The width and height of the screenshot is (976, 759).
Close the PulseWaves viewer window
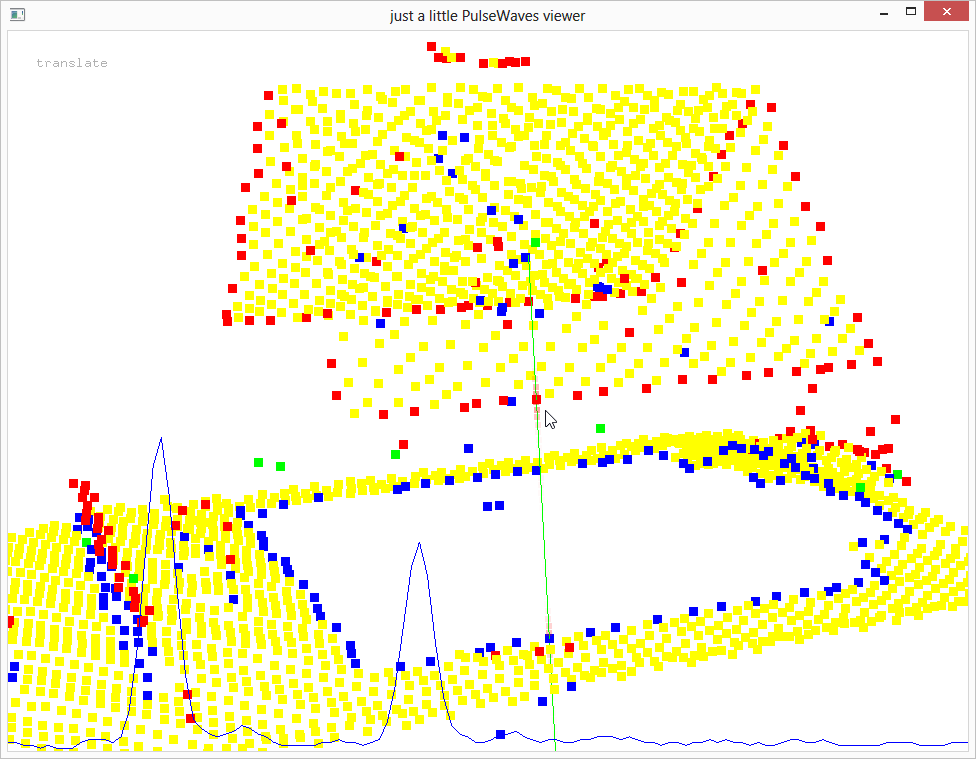(946, 12)
